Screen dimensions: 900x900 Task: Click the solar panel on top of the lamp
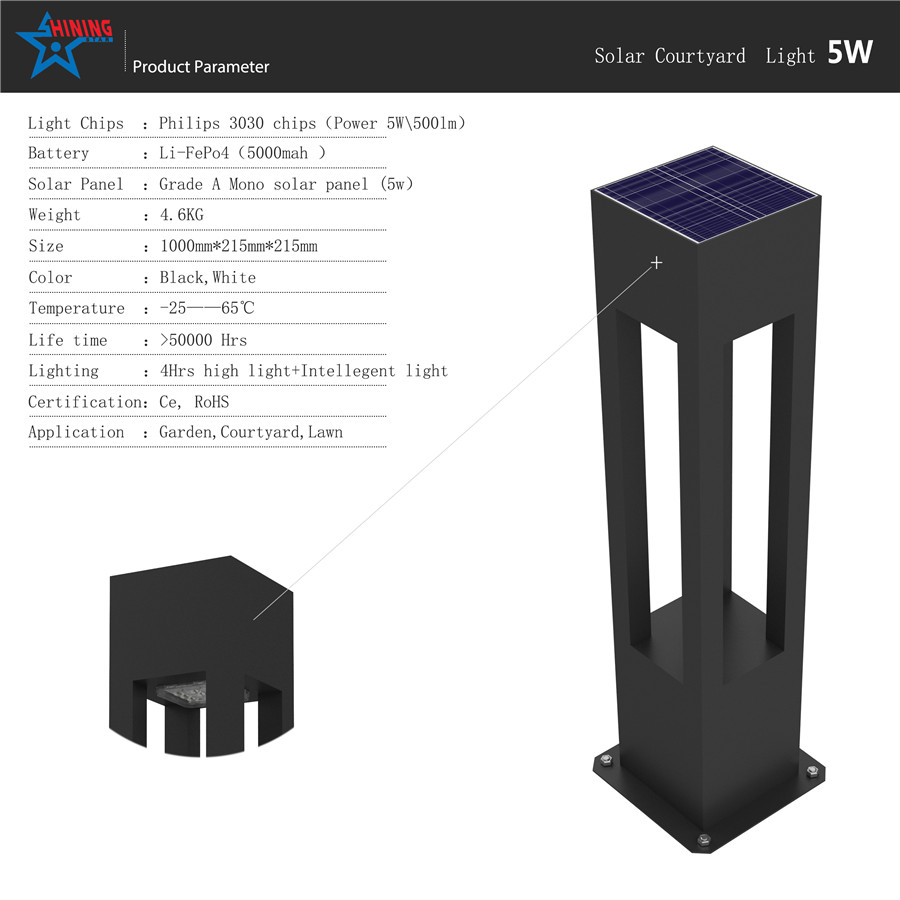click(707, 195)
